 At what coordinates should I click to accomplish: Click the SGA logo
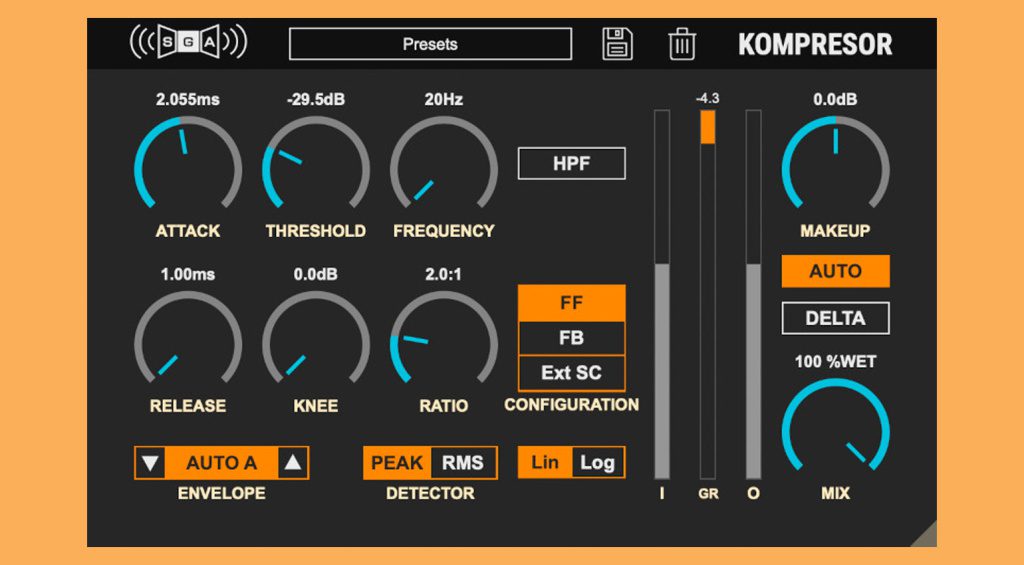point(189,42)
